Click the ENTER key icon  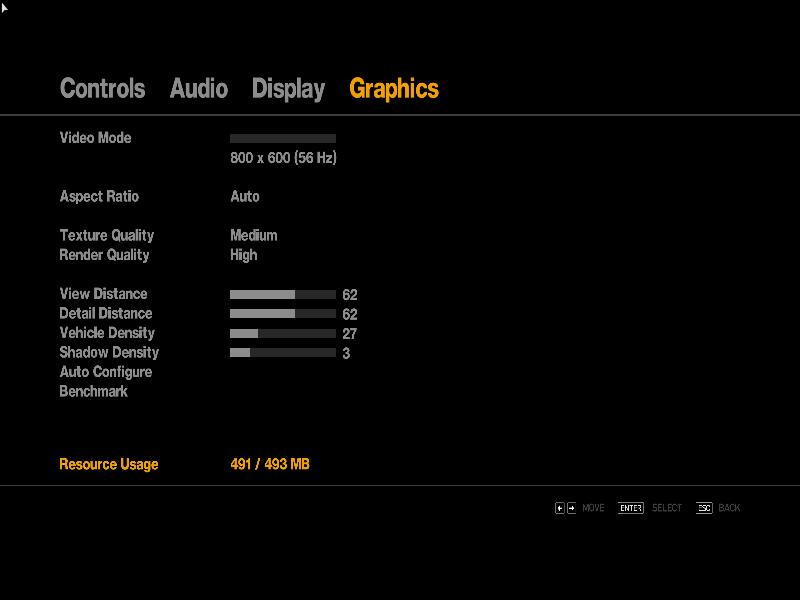click(631, 508)
